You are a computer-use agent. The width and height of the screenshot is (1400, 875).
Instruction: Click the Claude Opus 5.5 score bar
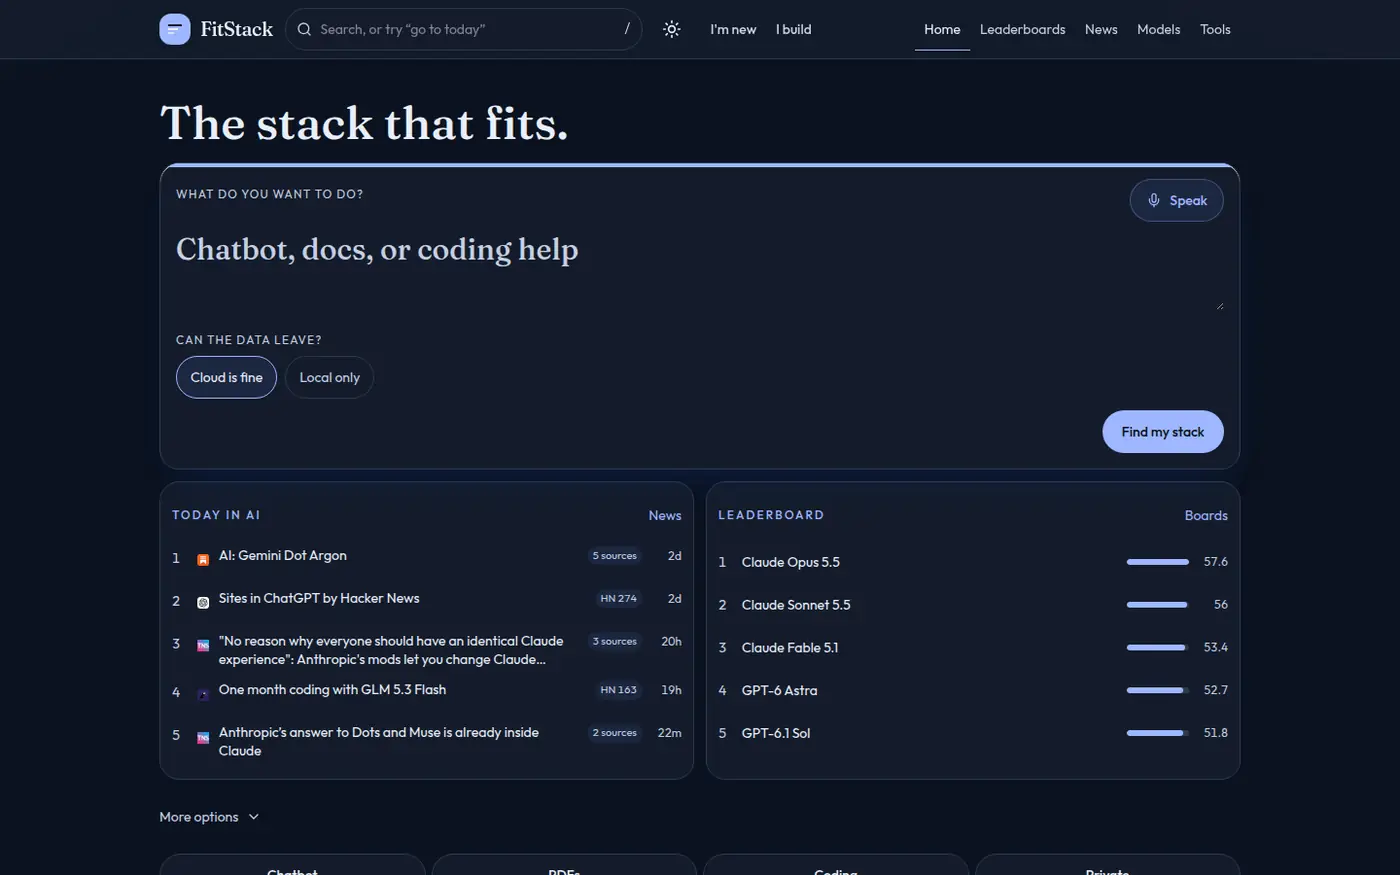(x=1158, y=562)
